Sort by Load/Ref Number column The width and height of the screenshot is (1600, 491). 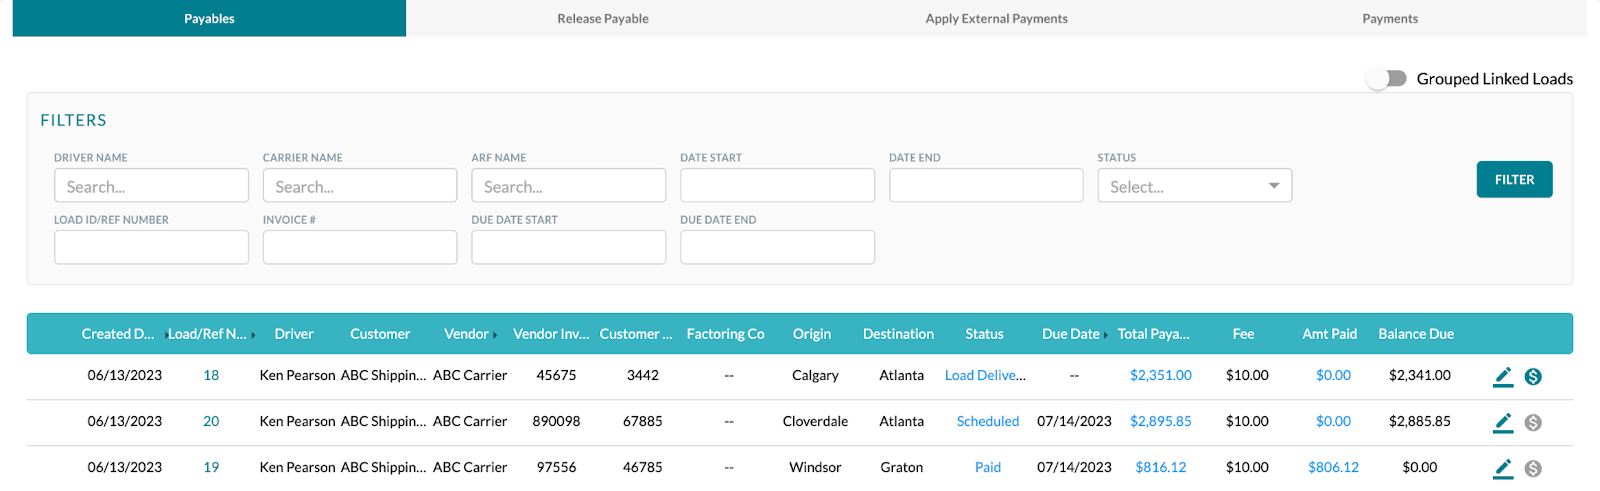[x=207, y=334]
